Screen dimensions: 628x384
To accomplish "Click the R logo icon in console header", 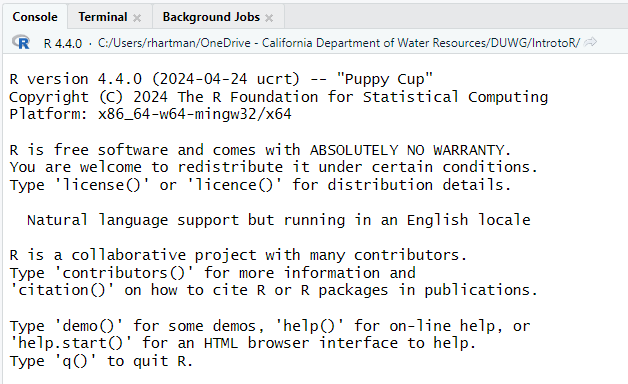I will click(21, 42).
